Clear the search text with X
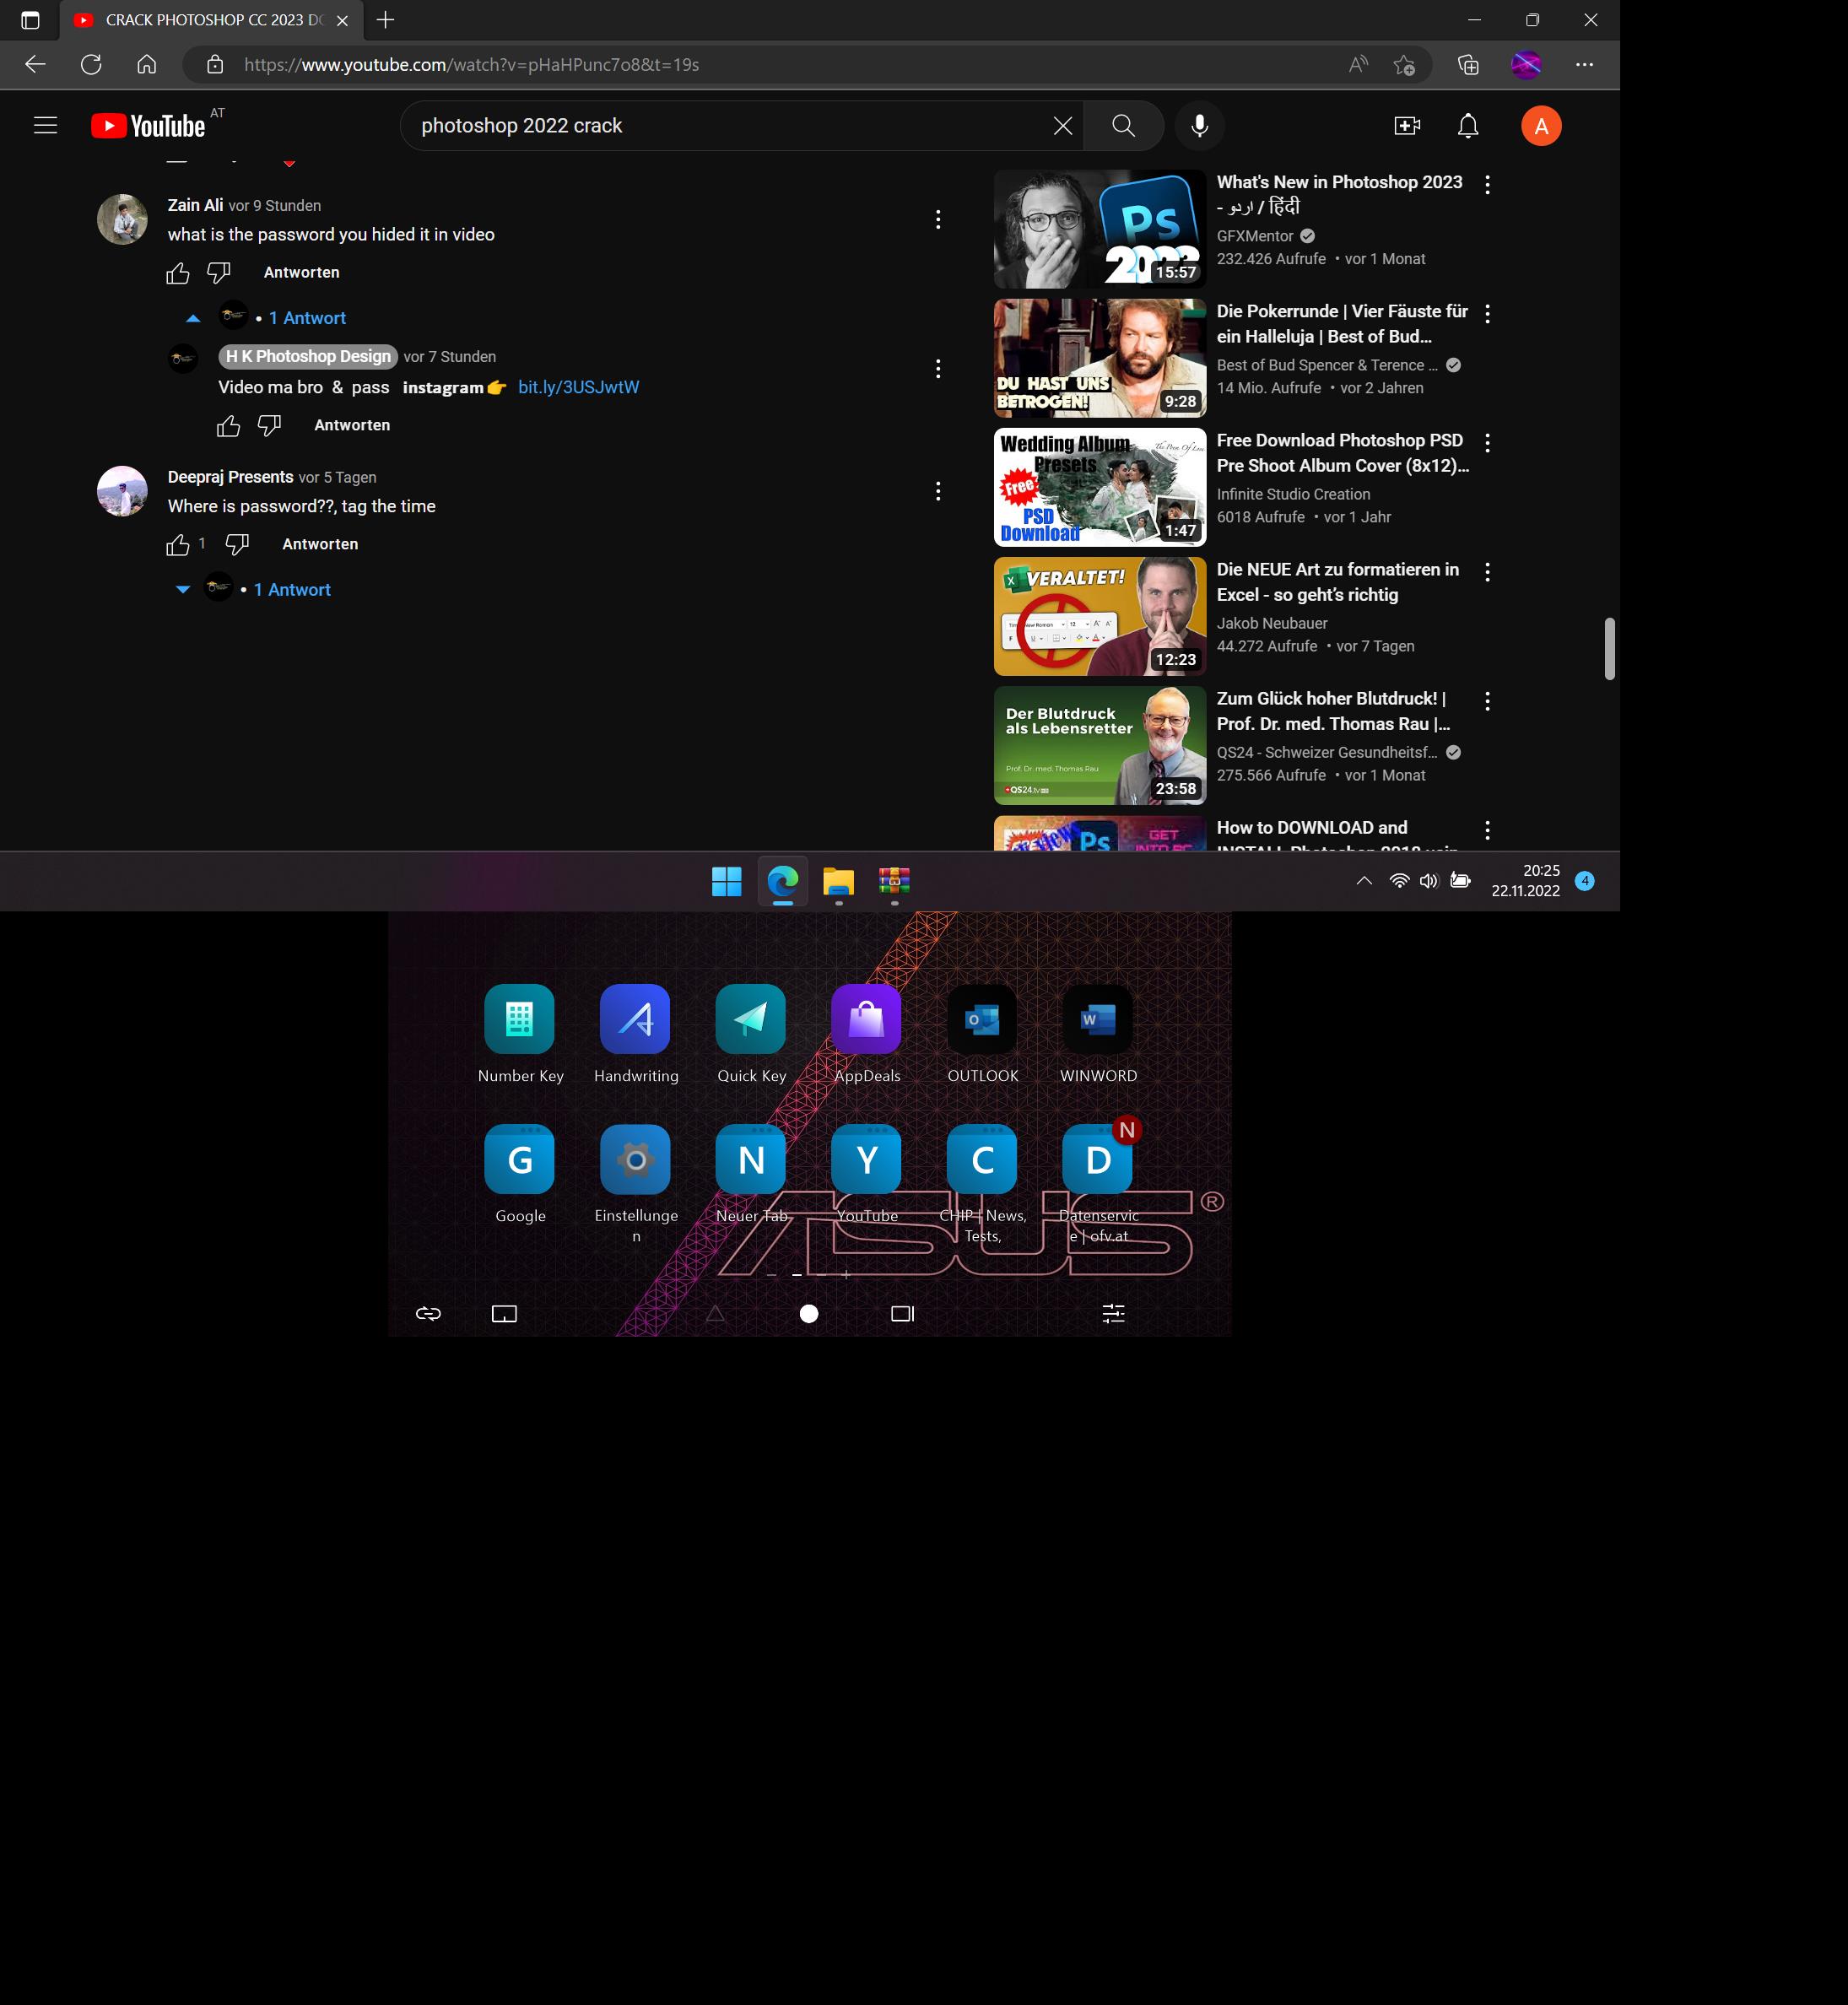The height and width of the screenshot is (2005, 1848). 1062,126
